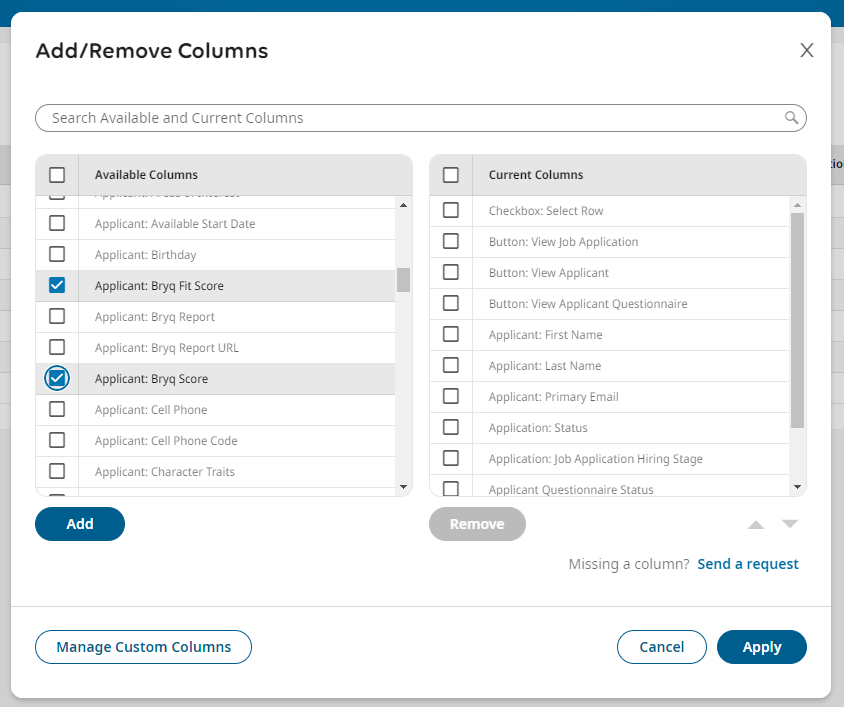The width and height of the screenshot is (844, 707).
Task: Move selected column up with arrow
Action: click(756, 525)
